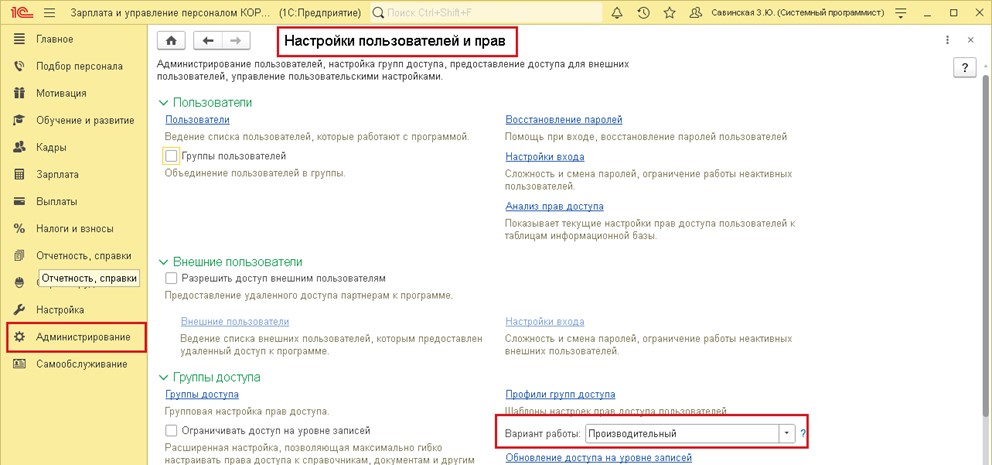This screenshot has height=465, width=992.
Task: Open the Пользователи link
Action: (197, 120)
